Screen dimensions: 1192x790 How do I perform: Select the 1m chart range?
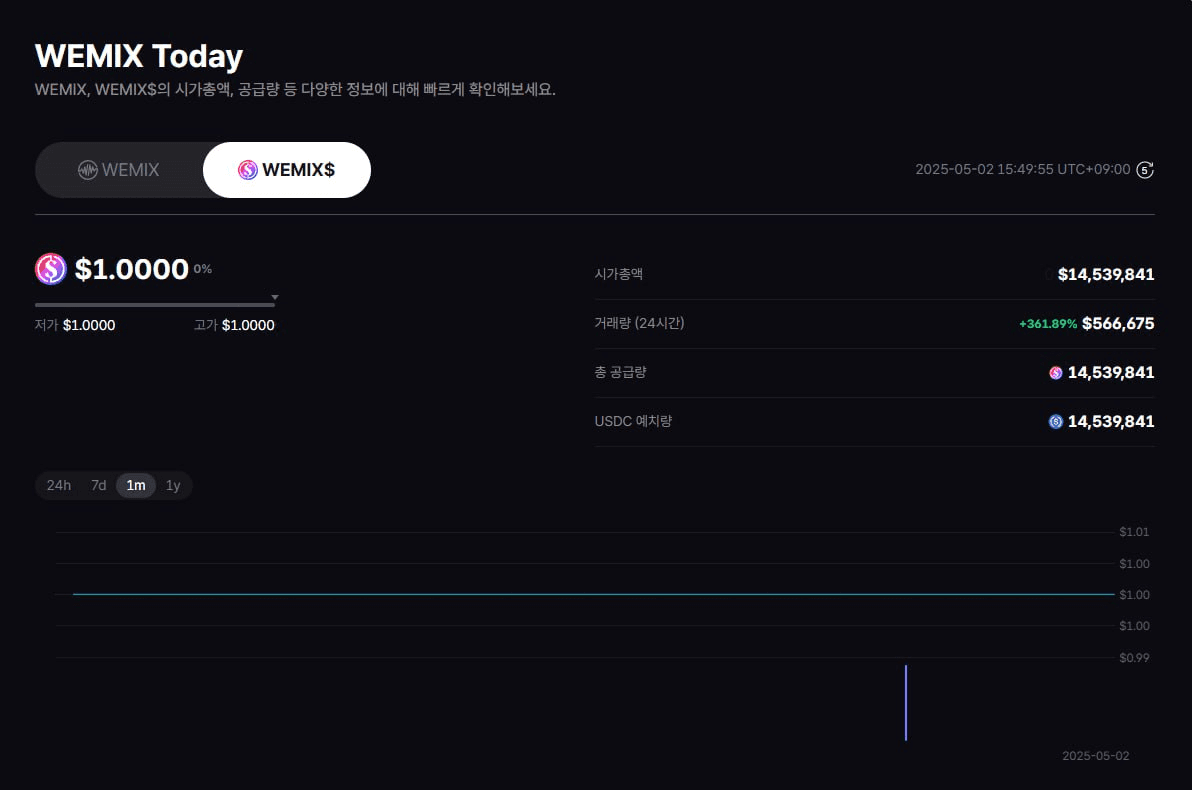point(136,485)
